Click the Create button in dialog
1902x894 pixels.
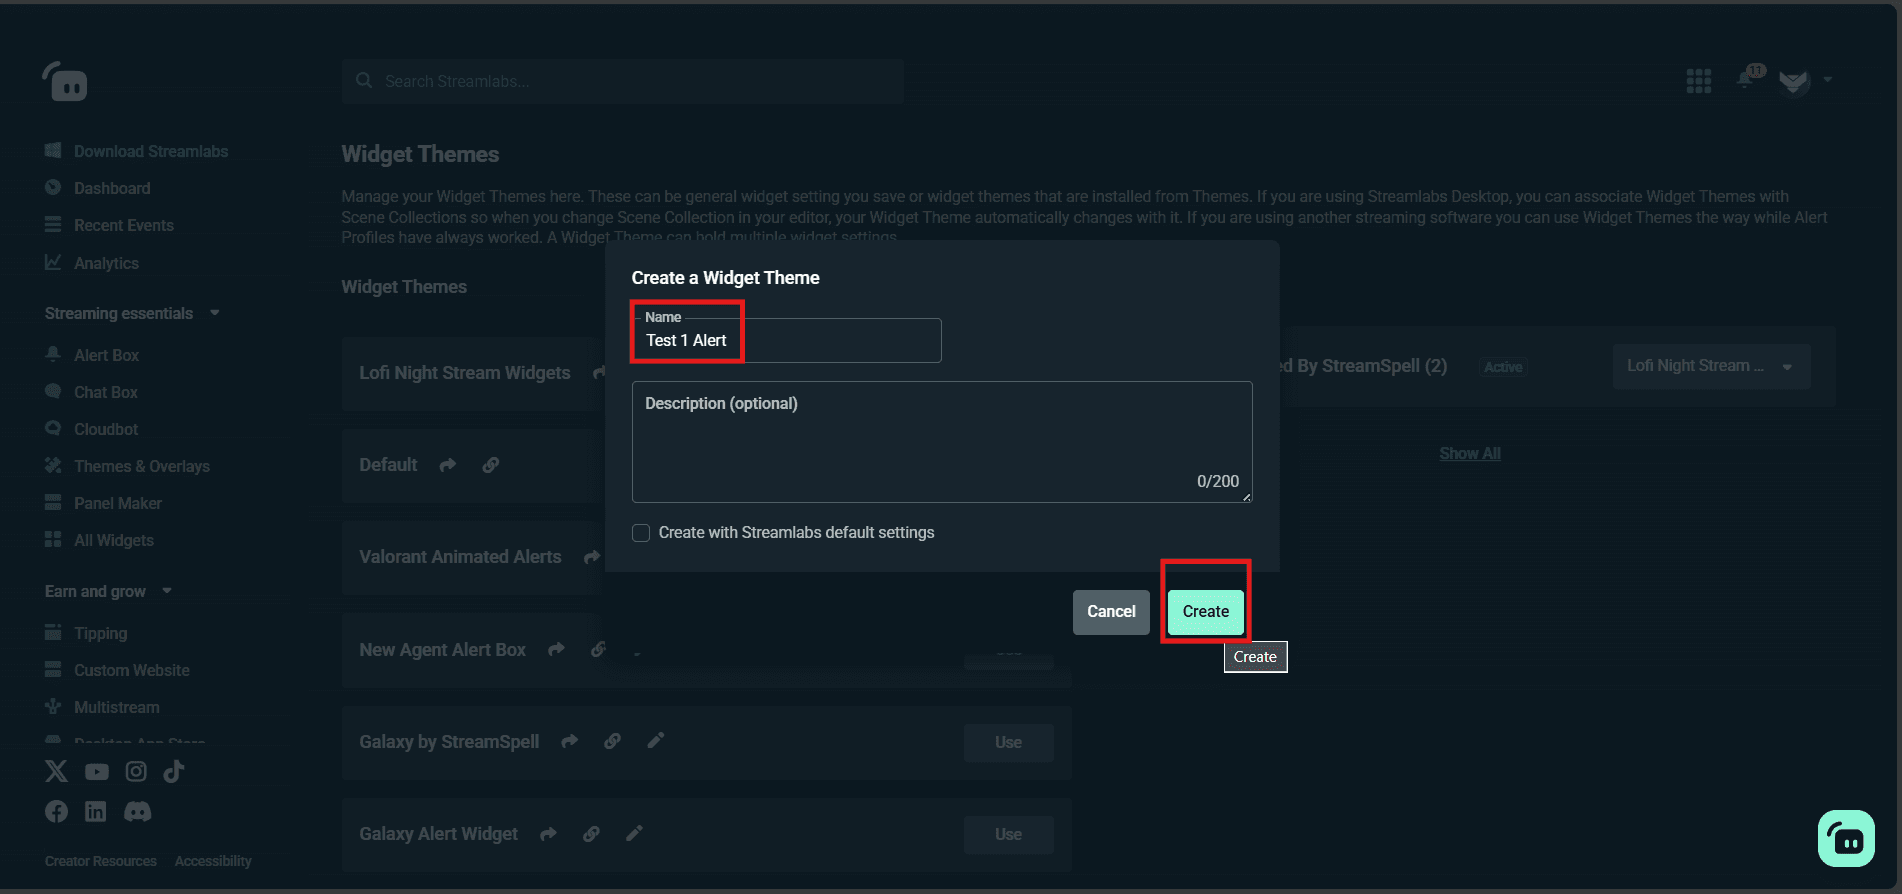pos(1206,612)
